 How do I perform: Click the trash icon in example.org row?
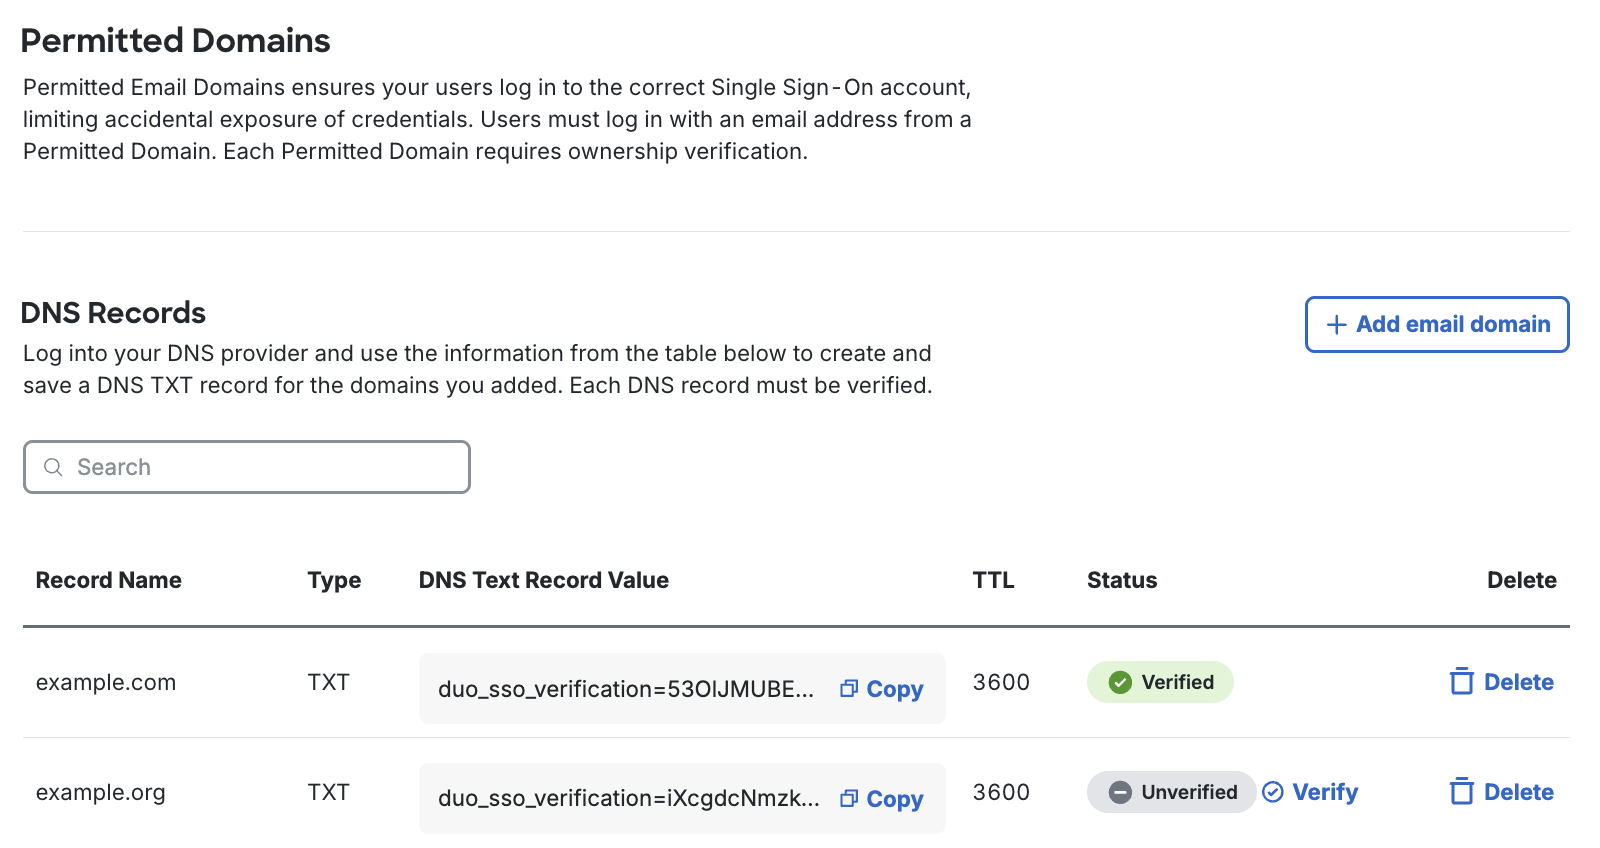1461,792
